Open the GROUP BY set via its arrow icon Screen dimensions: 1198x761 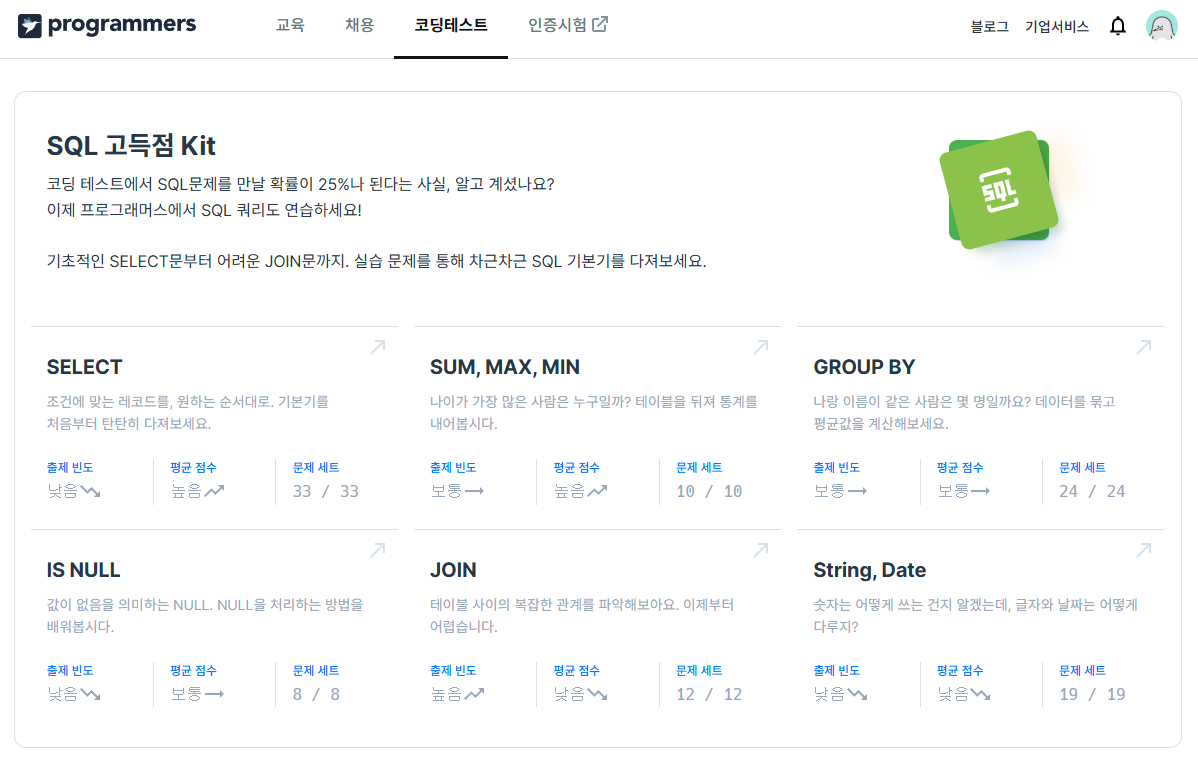1143,347
